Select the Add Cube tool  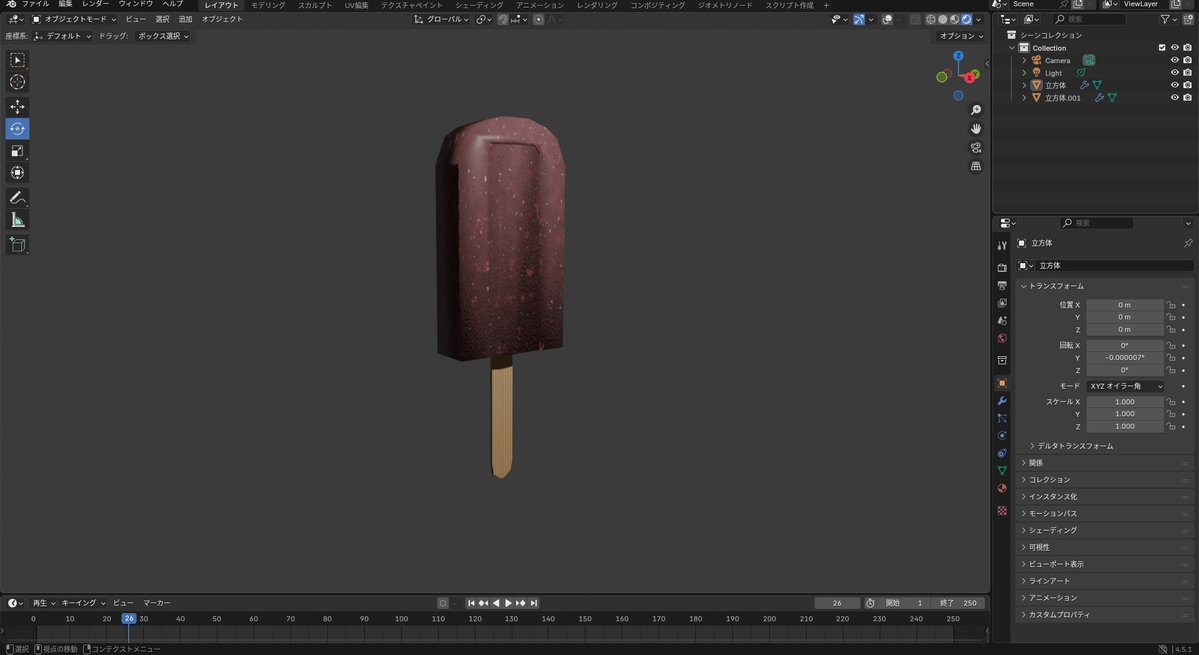point(17,245)
